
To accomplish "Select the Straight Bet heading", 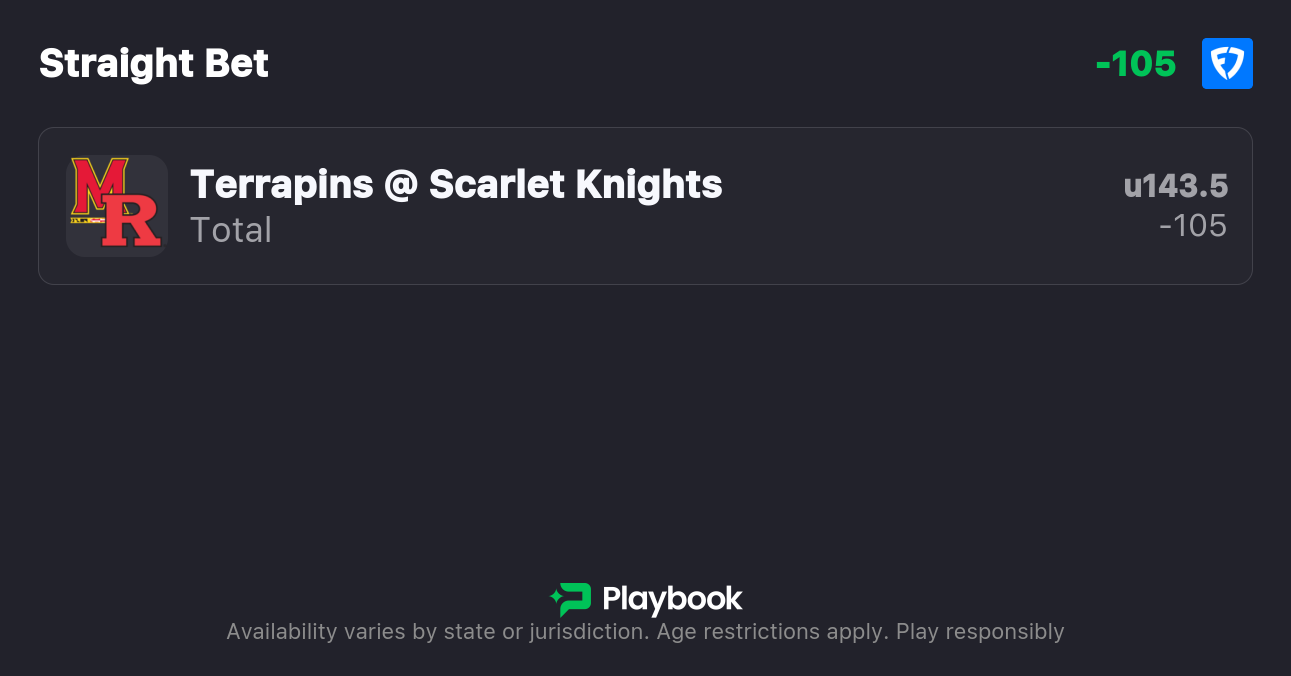I will point(154,64).
